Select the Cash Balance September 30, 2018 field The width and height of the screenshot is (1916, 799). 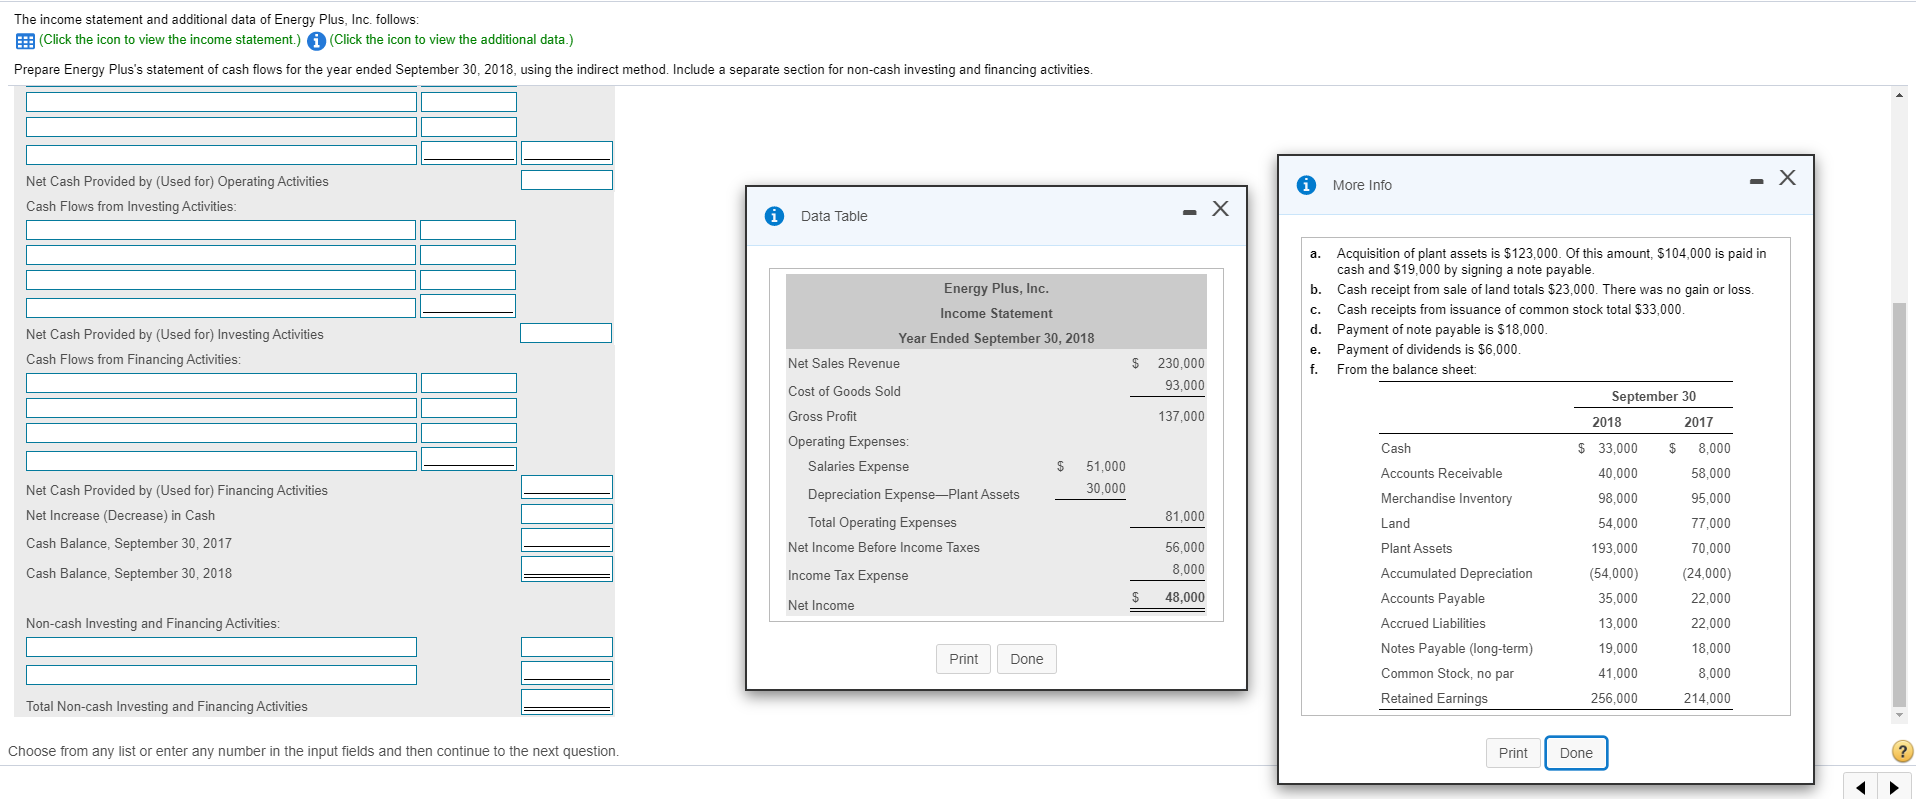[566, 569]
